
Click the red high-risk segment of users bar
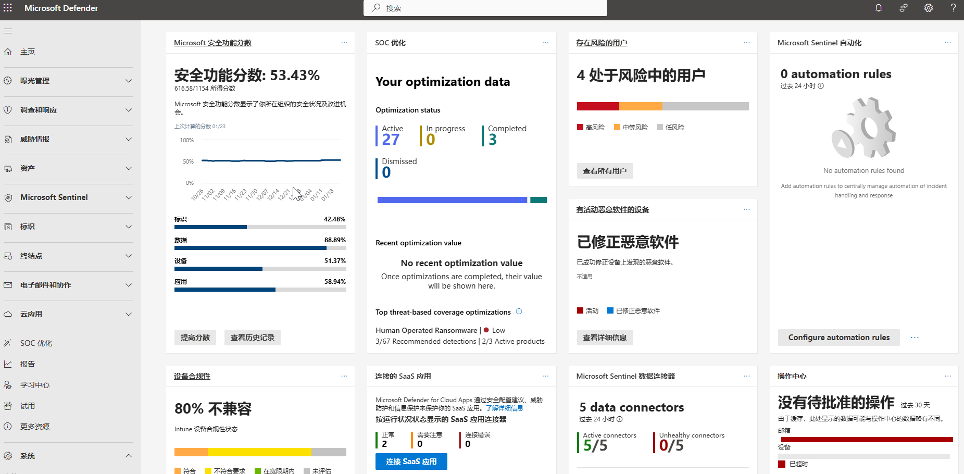598,106
